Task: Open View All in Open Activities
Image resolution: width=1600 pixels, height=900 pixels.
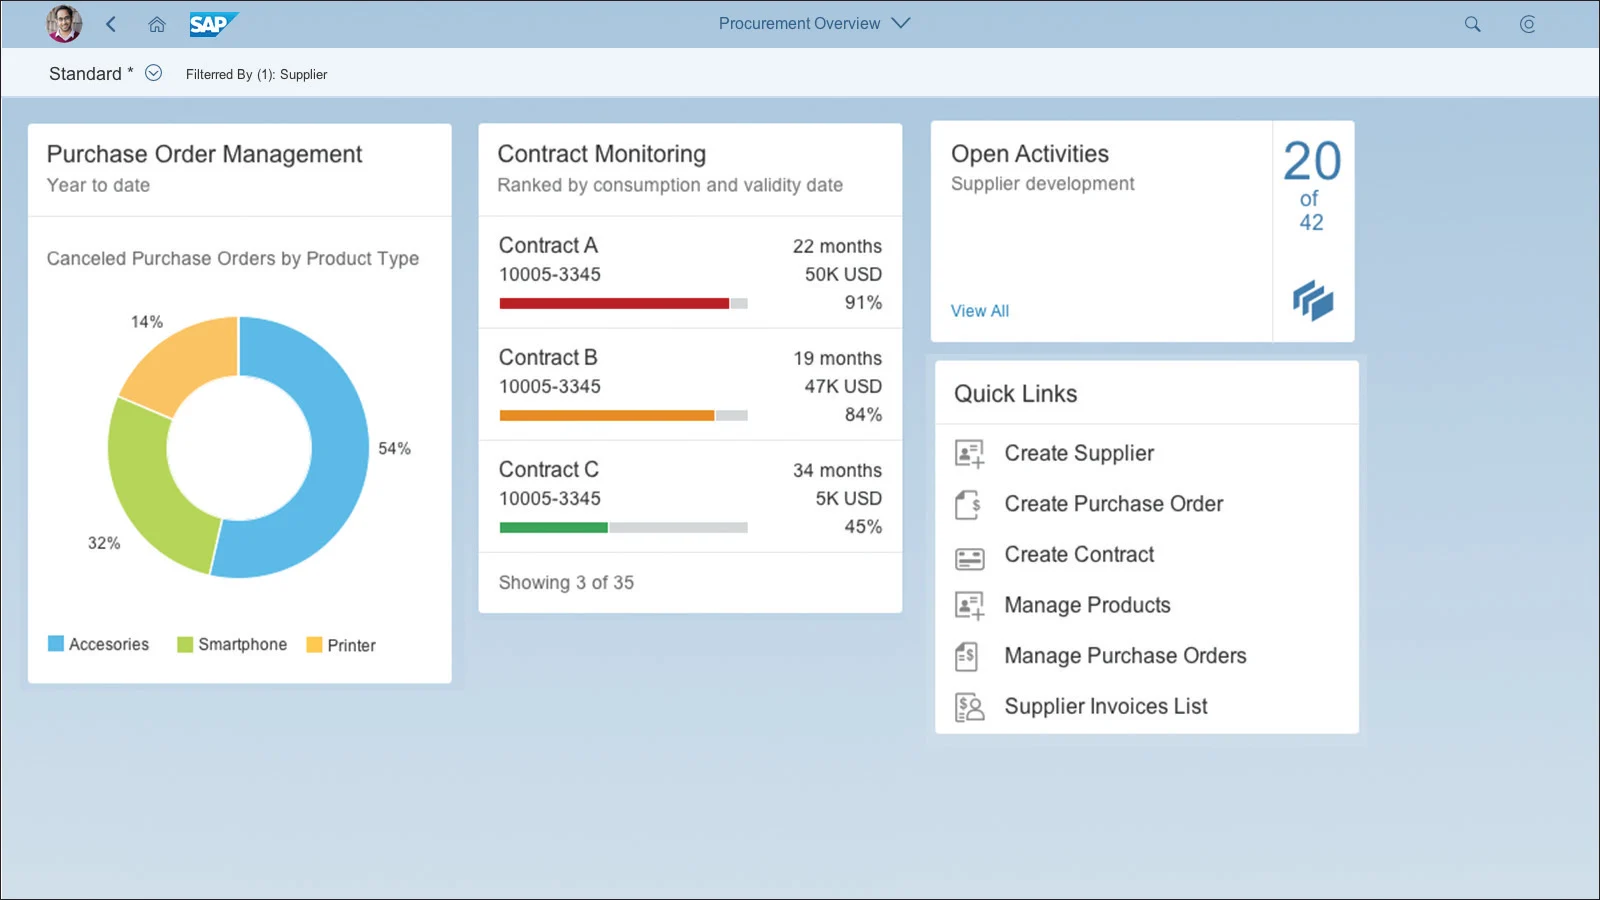Action: click(979, 310)
